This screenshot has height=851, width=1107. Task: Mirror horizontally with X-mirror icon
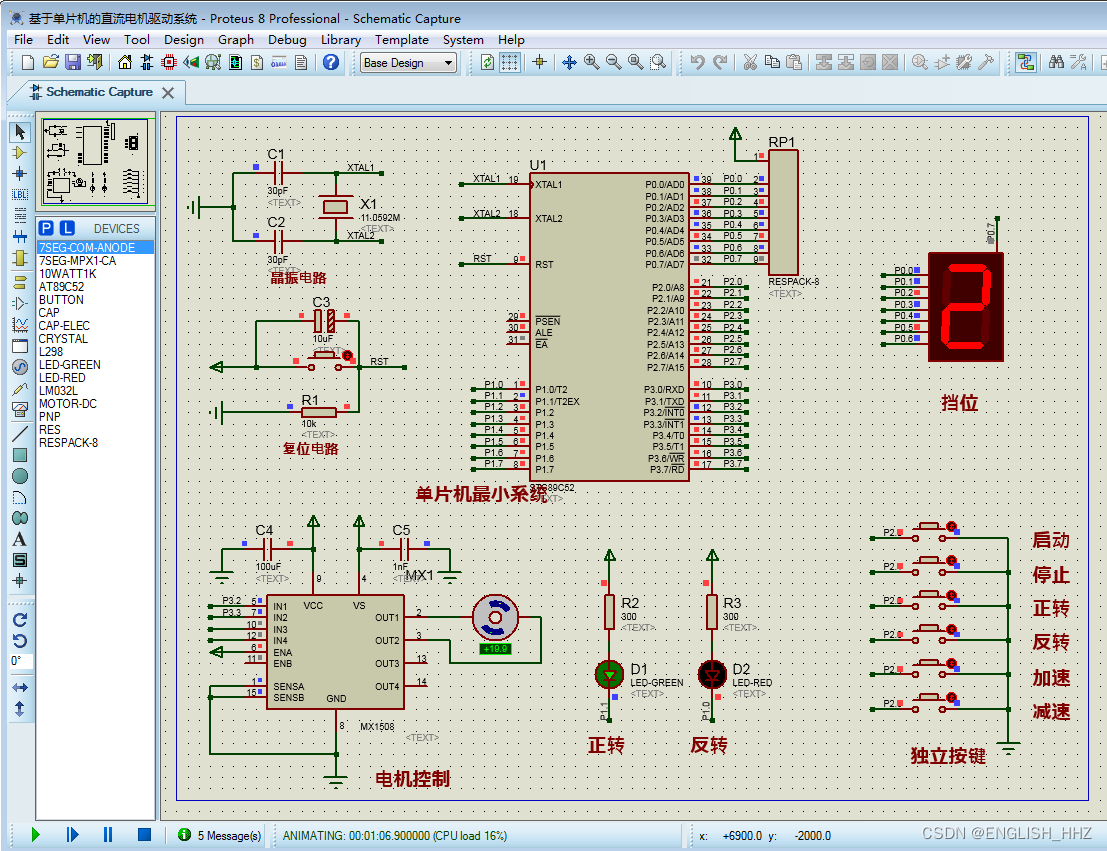click(x=20, y=687)
